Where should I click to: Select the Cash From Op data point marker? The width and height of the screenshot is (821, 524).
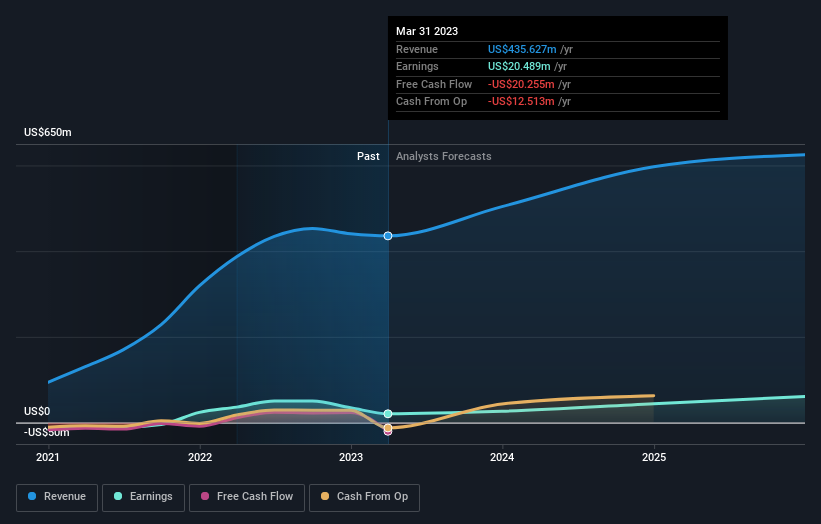click(x=388, y=428)
